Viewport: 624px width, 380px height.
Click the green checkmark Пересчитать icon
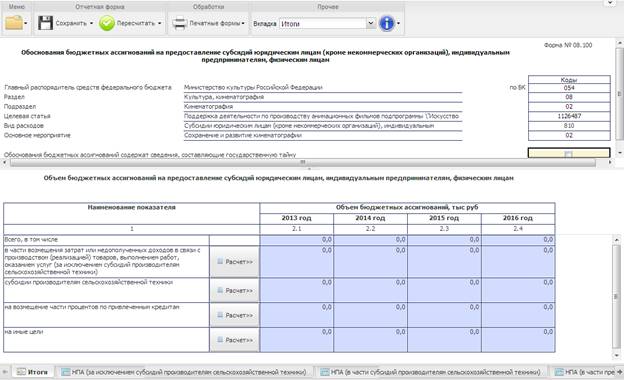(107, 23)
